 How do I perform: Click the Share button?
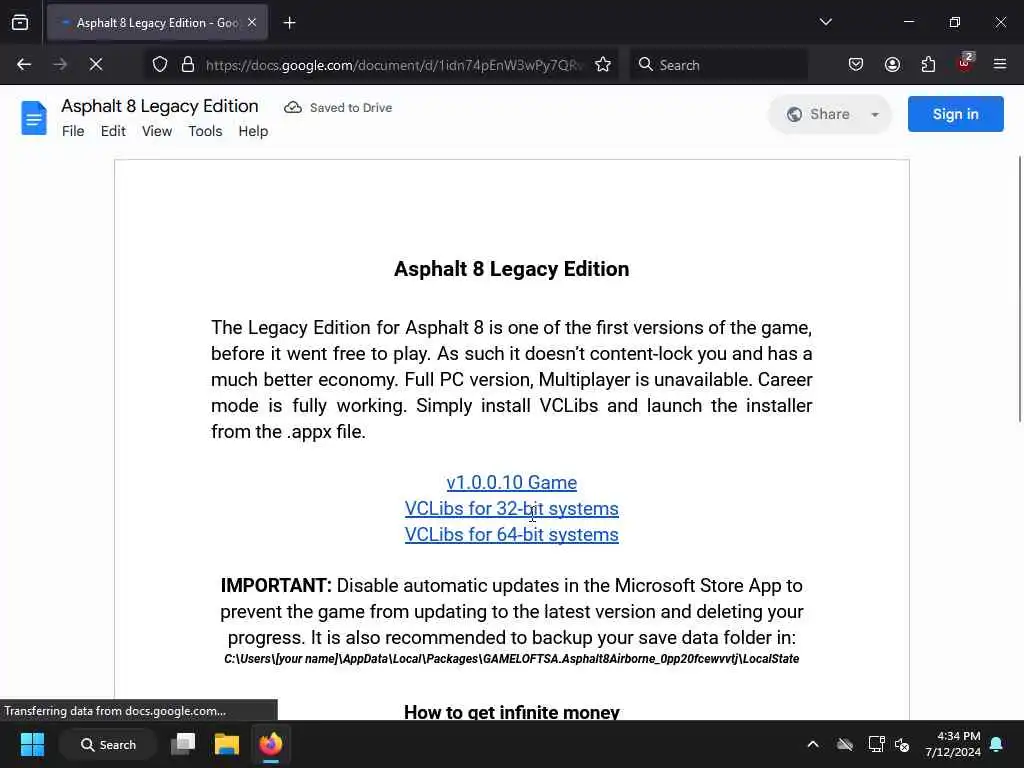818,114
